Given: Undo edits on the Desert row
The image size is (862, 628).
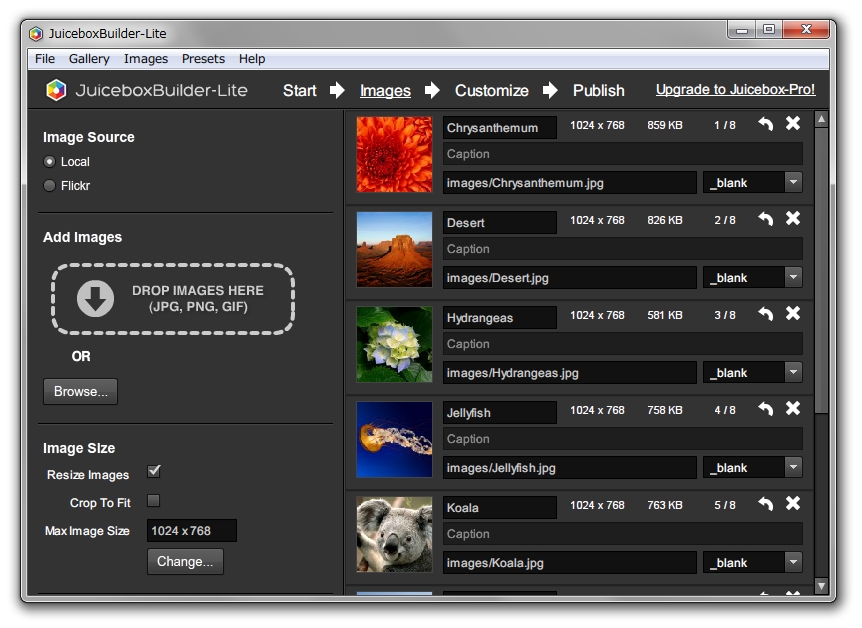Looking at the screenshot, I should point(765,218).
